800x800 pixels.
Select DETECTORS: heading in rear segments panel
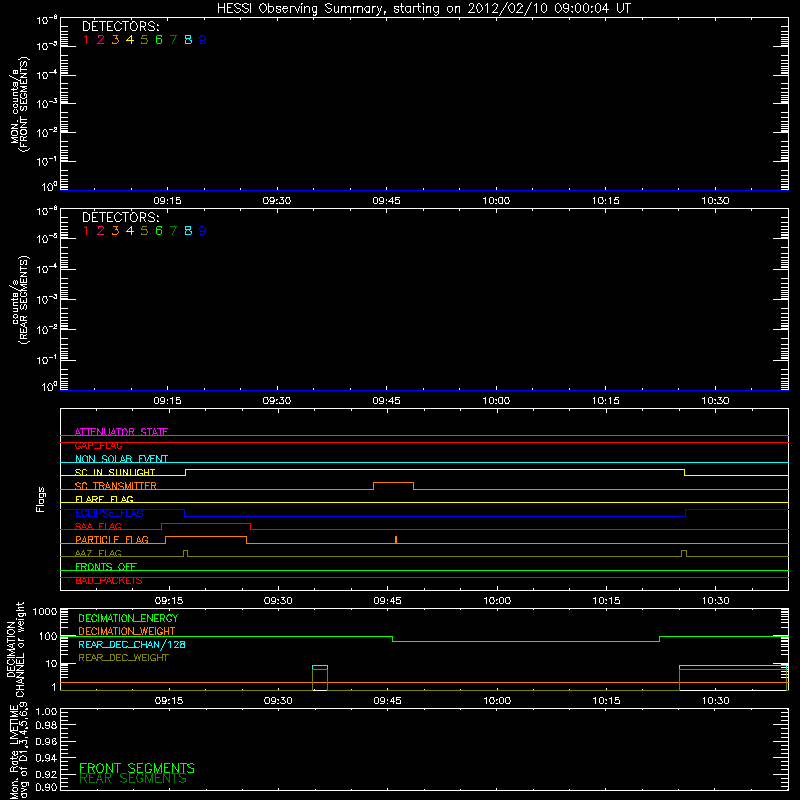(120, 218)
